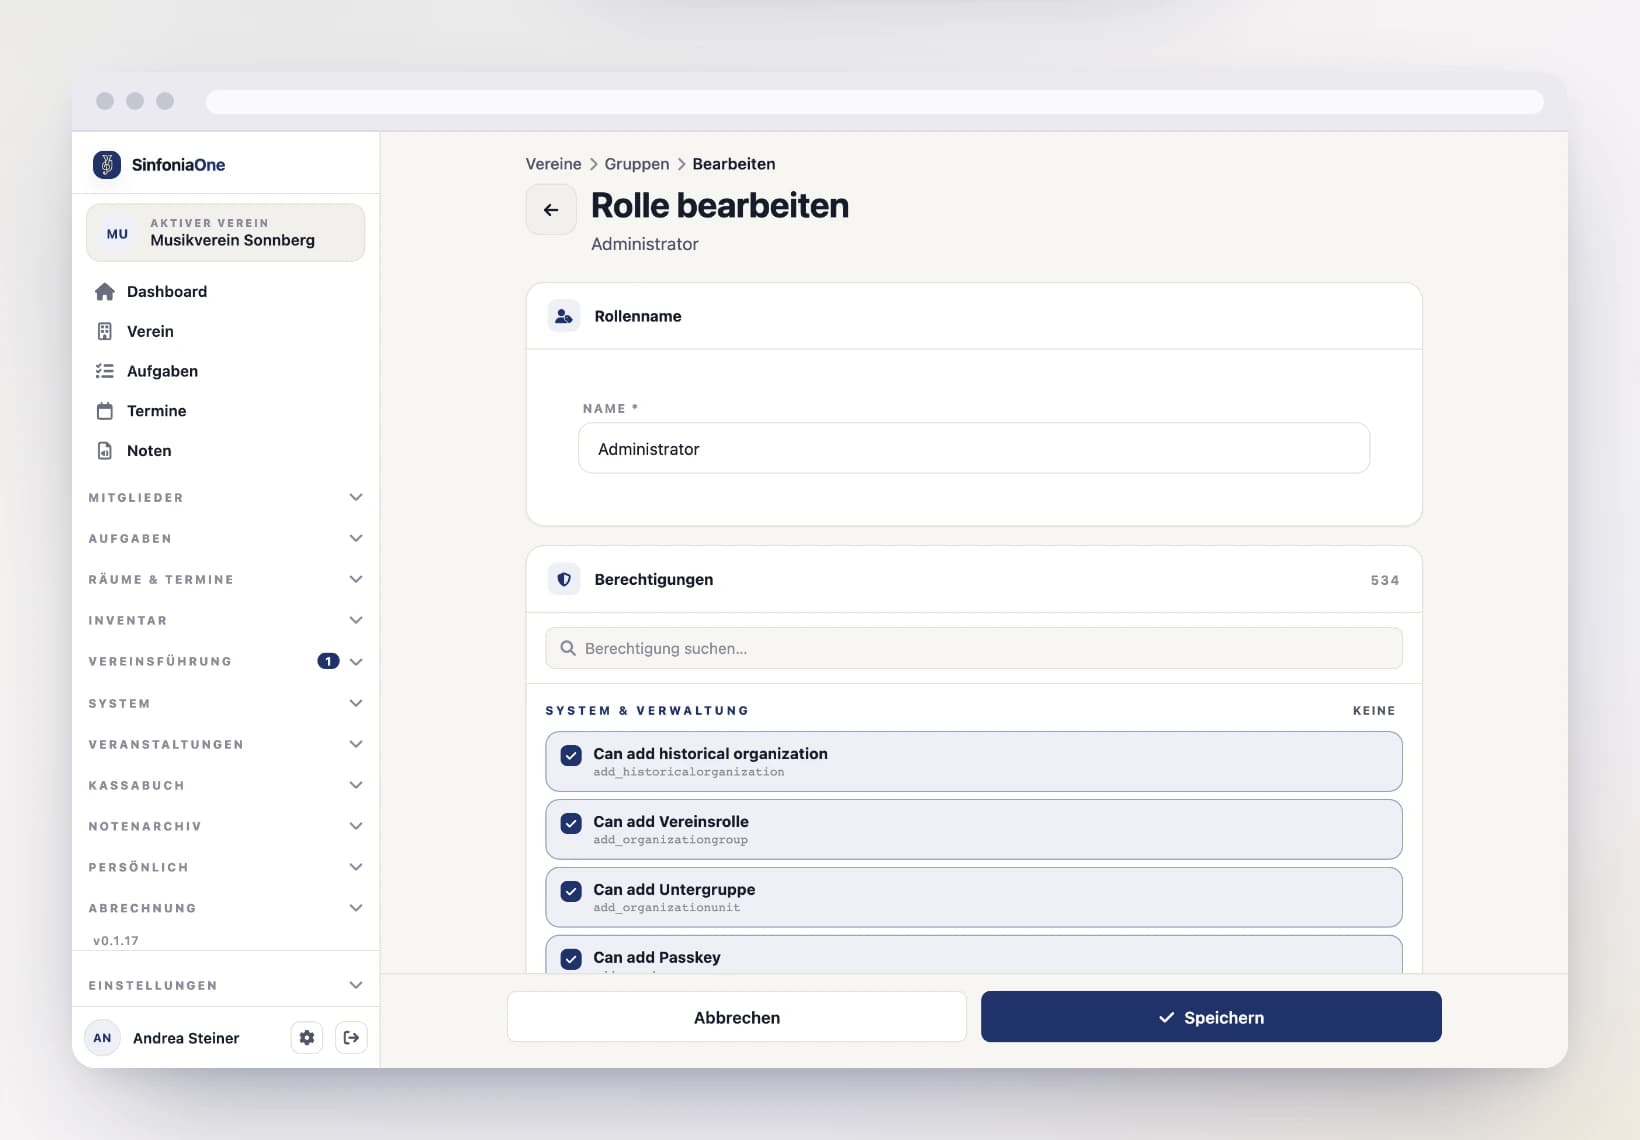Open the Termine menu item

point(226,411)
